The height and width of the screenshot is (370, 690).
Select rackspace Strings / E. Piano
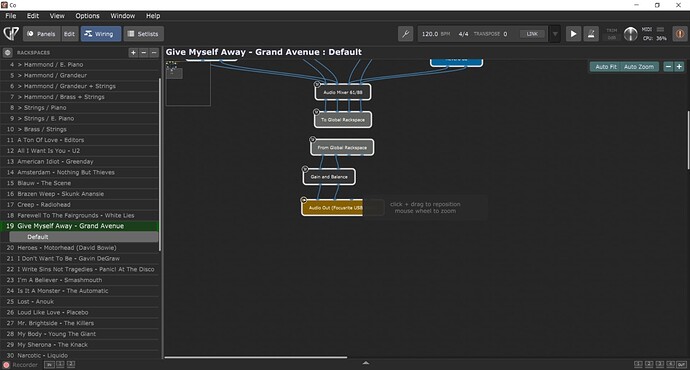pos(80,118)
